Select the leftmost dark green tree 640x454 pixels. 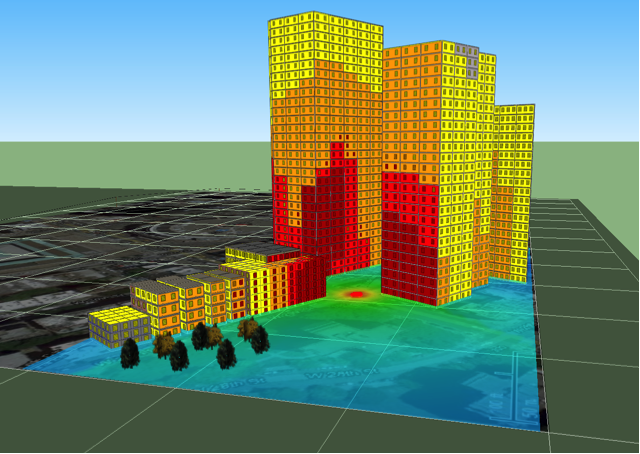(129, 352)
